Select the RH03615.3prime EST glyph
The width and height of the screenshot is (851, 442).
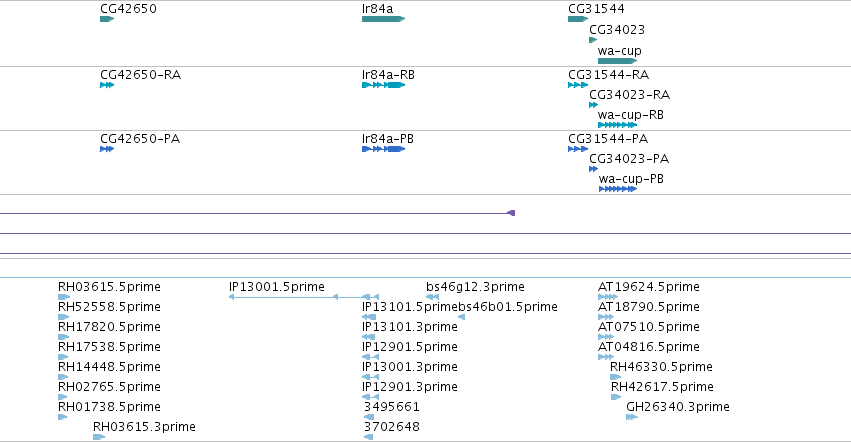[99, 437]
